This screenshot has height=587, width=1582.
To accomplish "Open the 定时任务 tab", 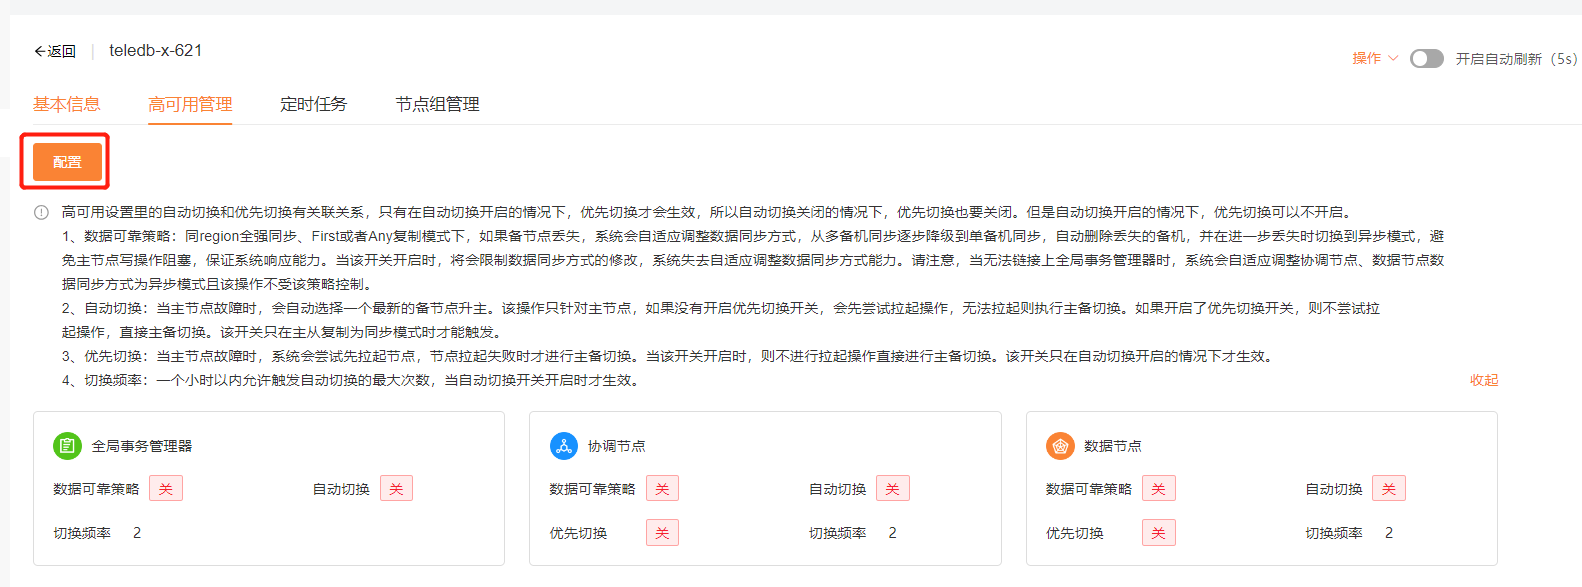I will pyautogui.click(x=313, y=104).
